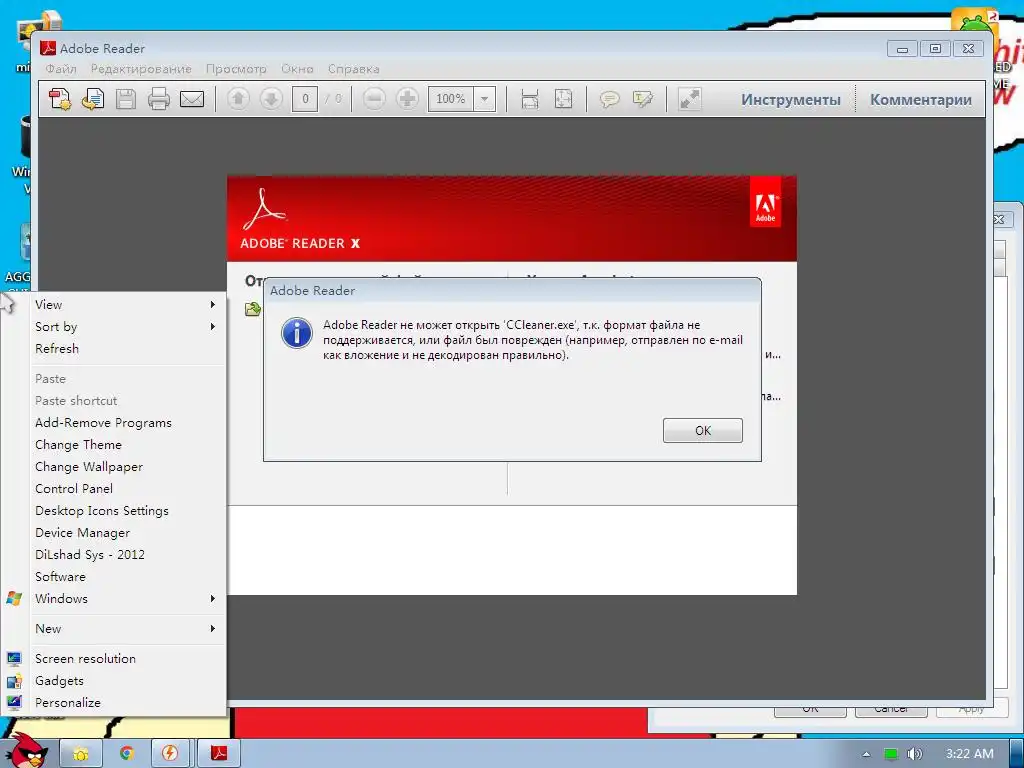The width and height of the screenshot is (1024, 768).
Task: Click the Zoom out minus icon
Action: tap(374, 99)
